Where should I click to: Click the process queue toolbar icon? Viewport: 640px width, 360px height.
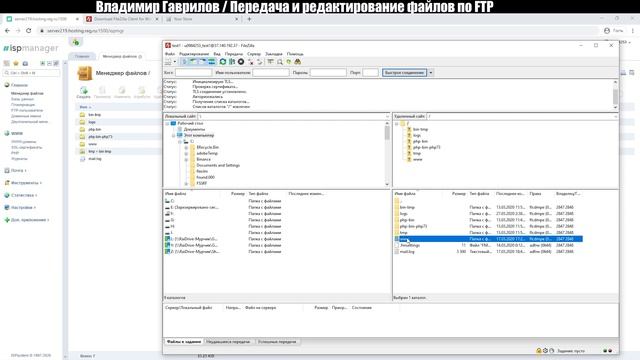click(x=232, y=62)
